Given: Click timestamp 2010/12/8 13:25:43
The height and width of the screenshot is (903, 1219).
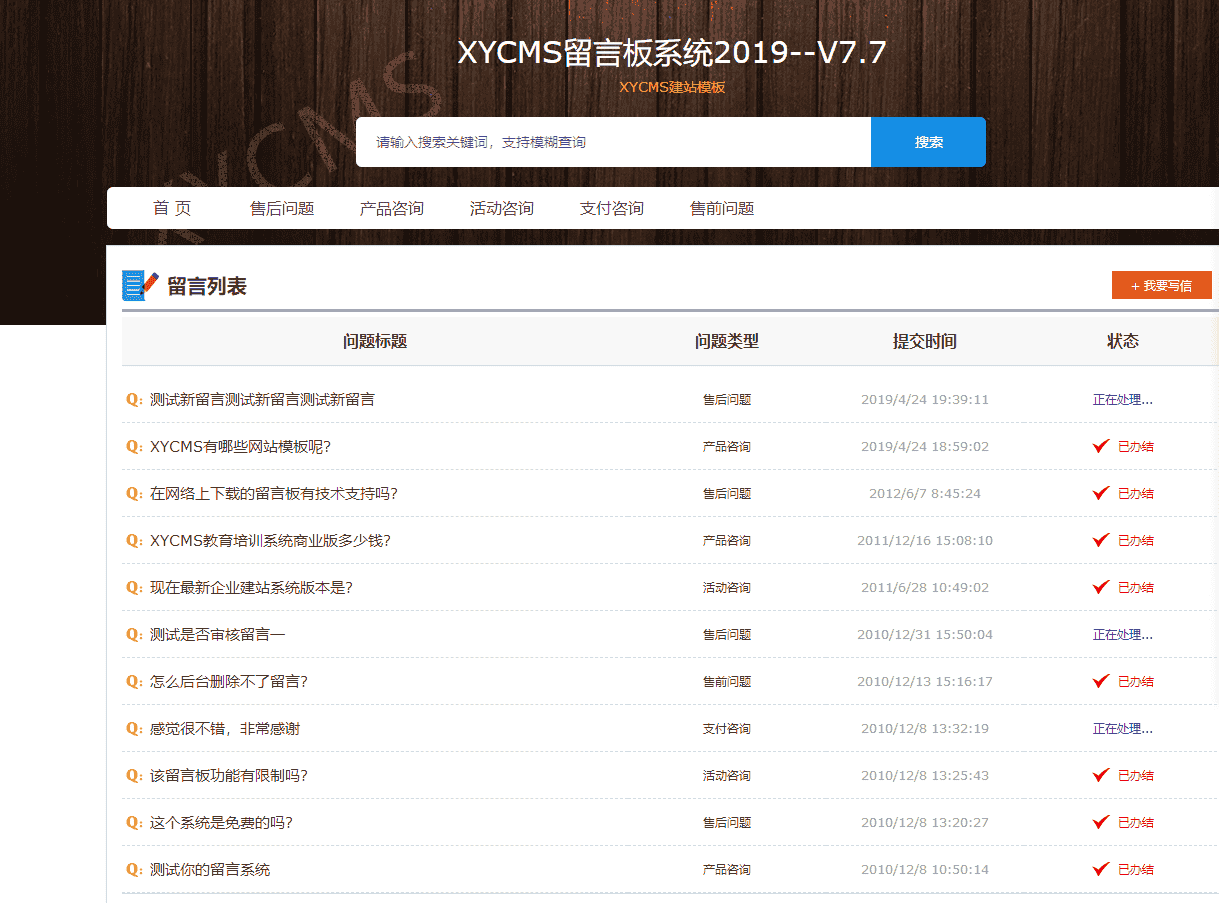Looking at the screenshot, I should (x=925, y=776).
